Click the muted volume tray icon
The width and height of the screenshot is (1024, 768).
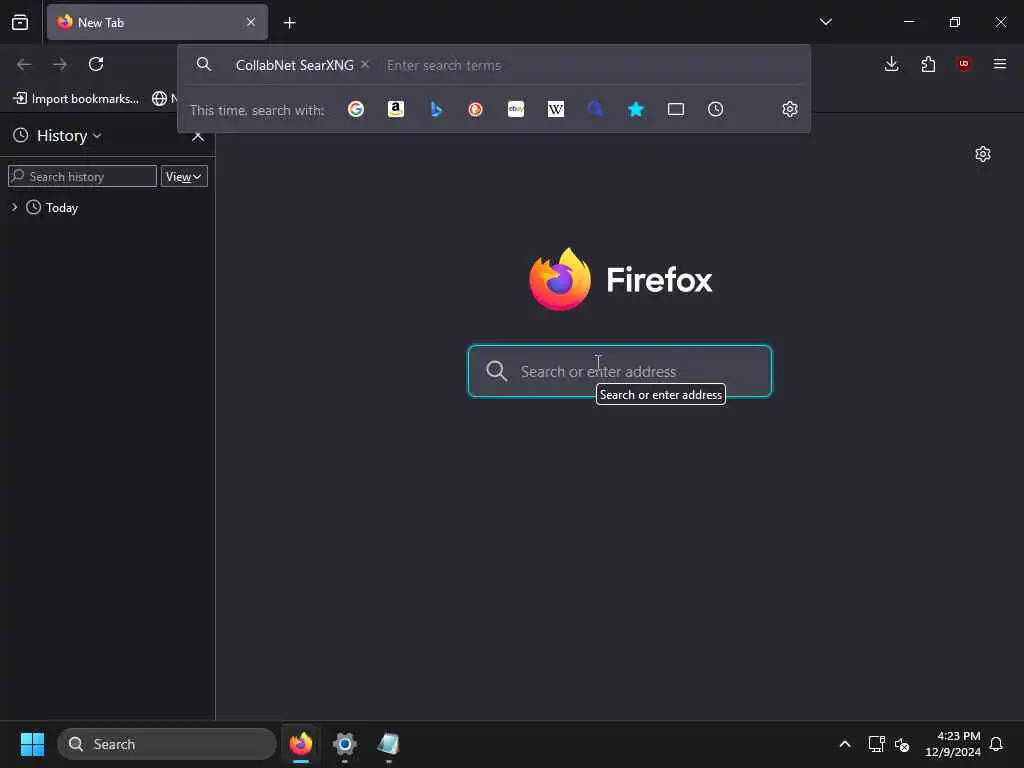[902, 744]
